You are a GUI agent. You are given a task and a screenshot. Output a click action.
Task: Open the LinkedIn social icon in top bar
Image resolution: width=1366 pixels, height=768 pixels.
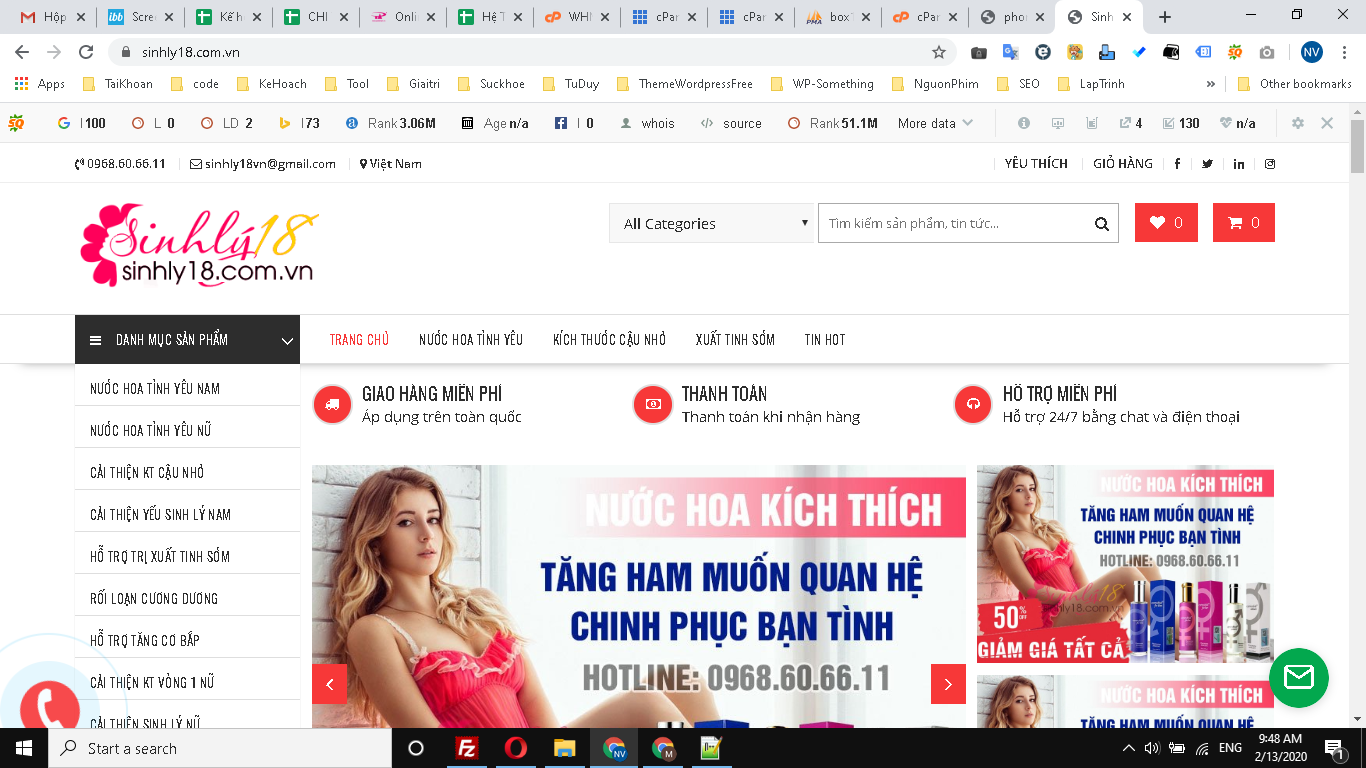[x=1239, y=164]
